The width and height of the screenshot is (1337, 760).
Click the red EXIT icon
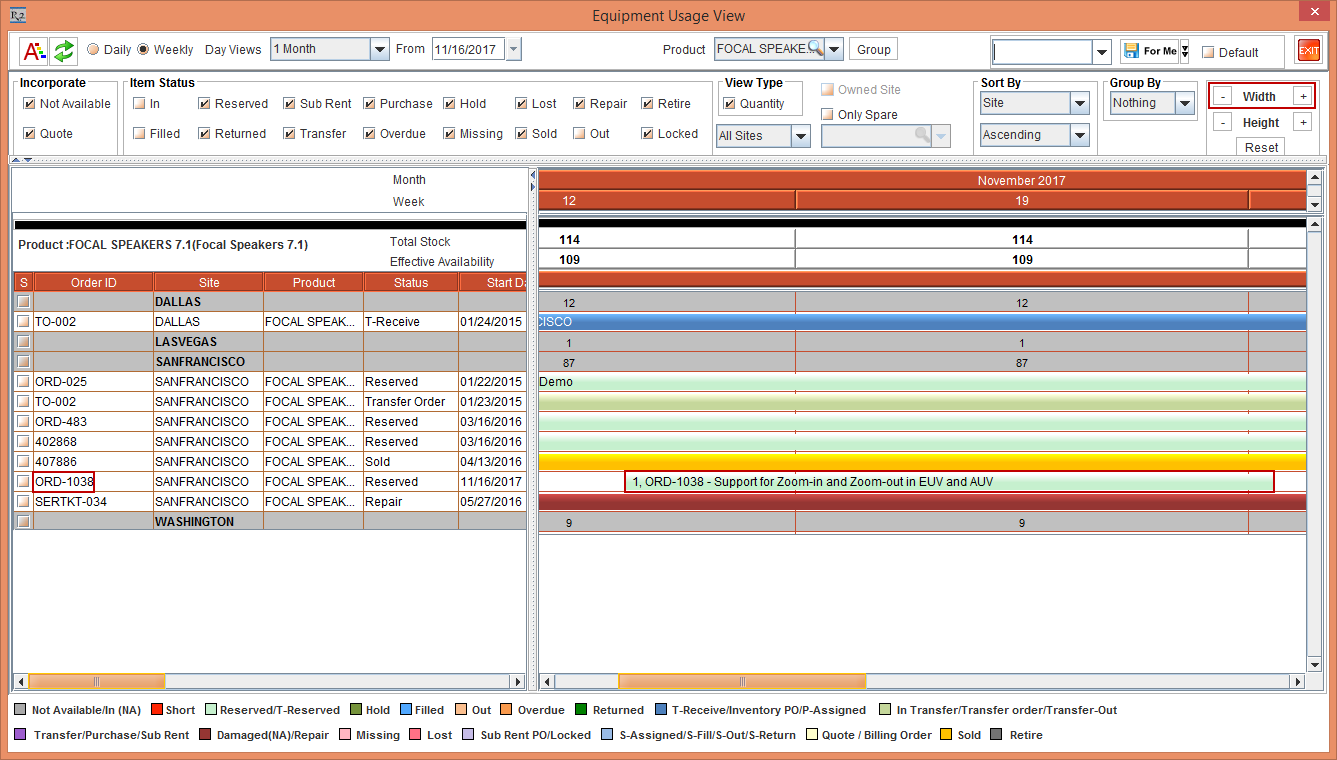[x=1308, y=51]
